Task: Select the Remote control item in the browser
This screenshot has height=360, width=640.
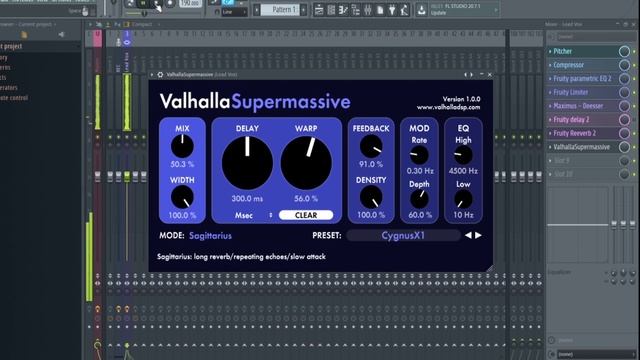Action: 14,98
